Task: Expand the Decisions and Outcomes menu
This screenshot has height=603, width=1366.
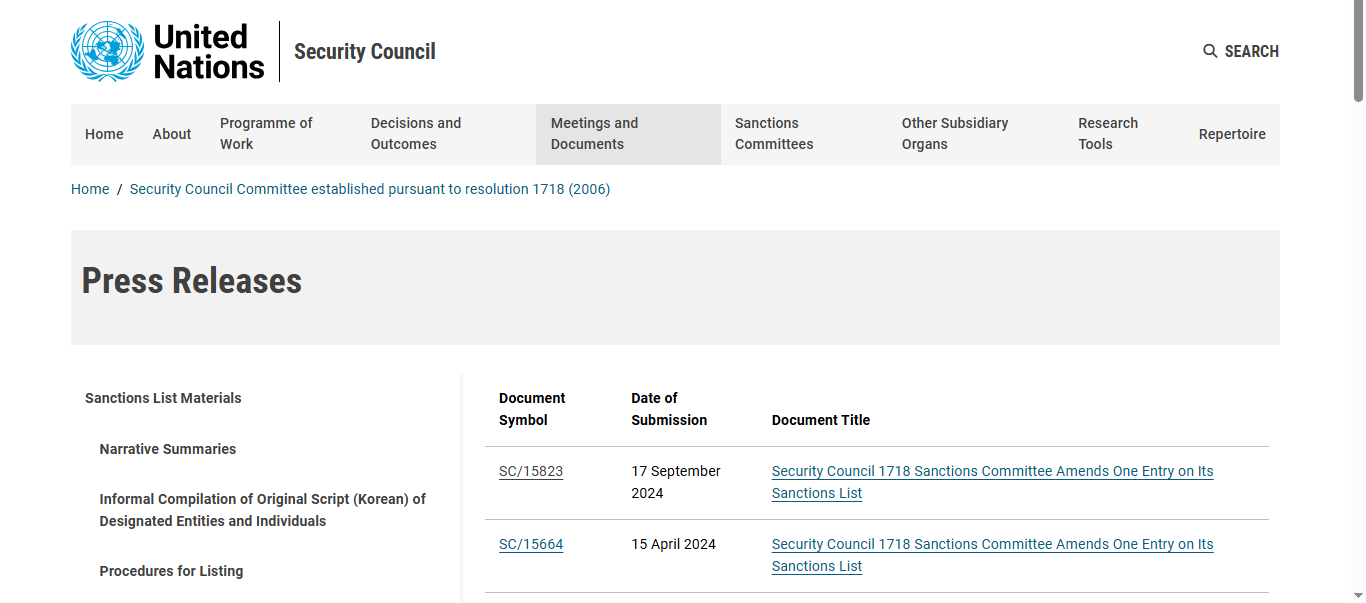Action: point(446,134)
